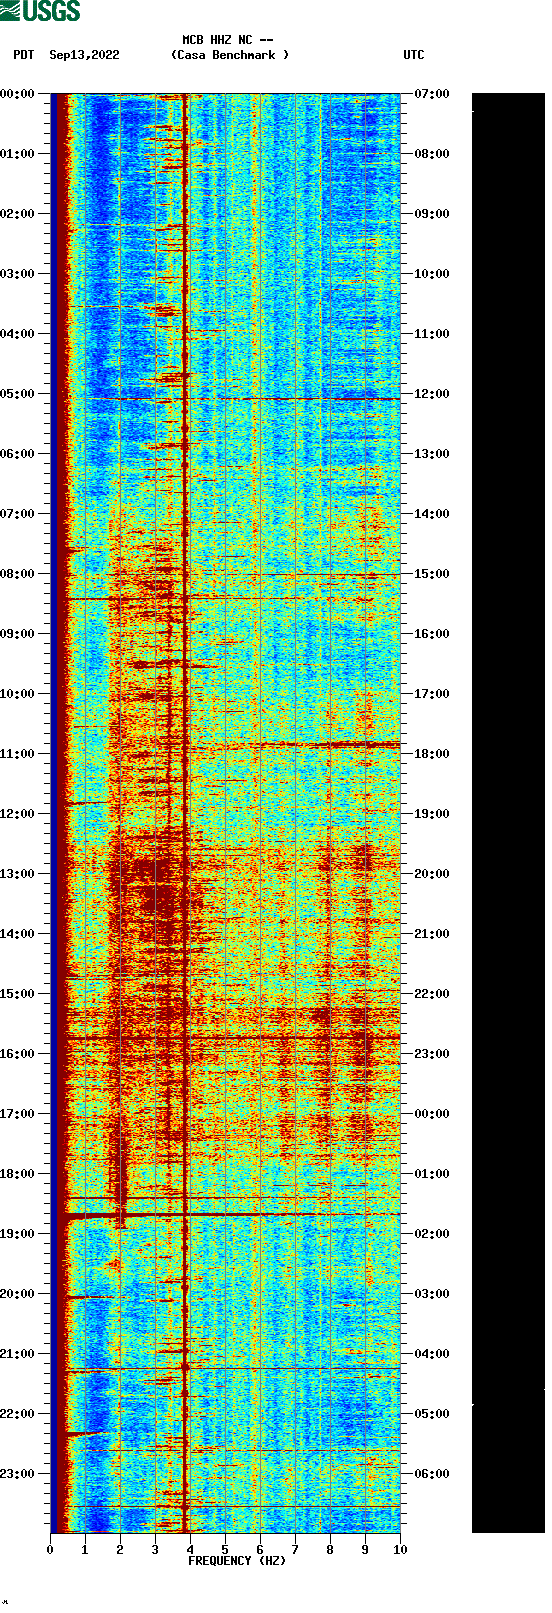
Task: Select the 5 Hz frequency tick label
Action: 225,1550
